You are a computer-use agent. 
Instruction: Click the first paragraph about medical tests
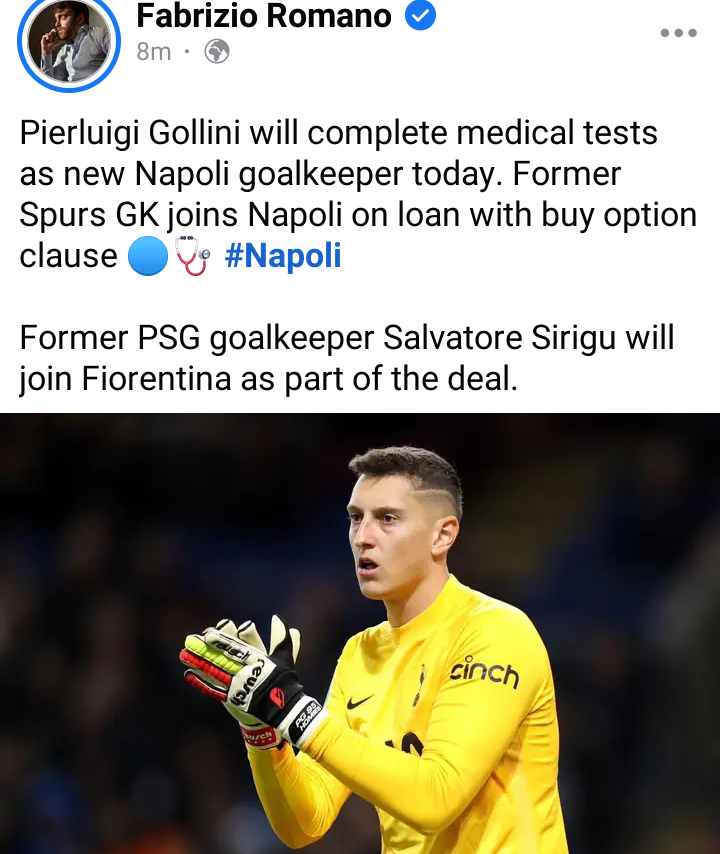coord(358,194)
